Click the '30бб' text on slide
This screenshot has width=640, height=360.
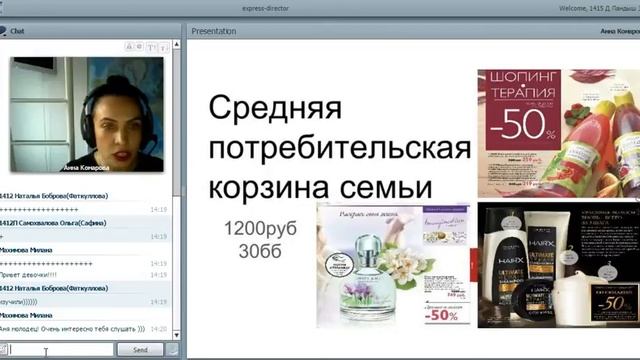(x=260, y=251)
